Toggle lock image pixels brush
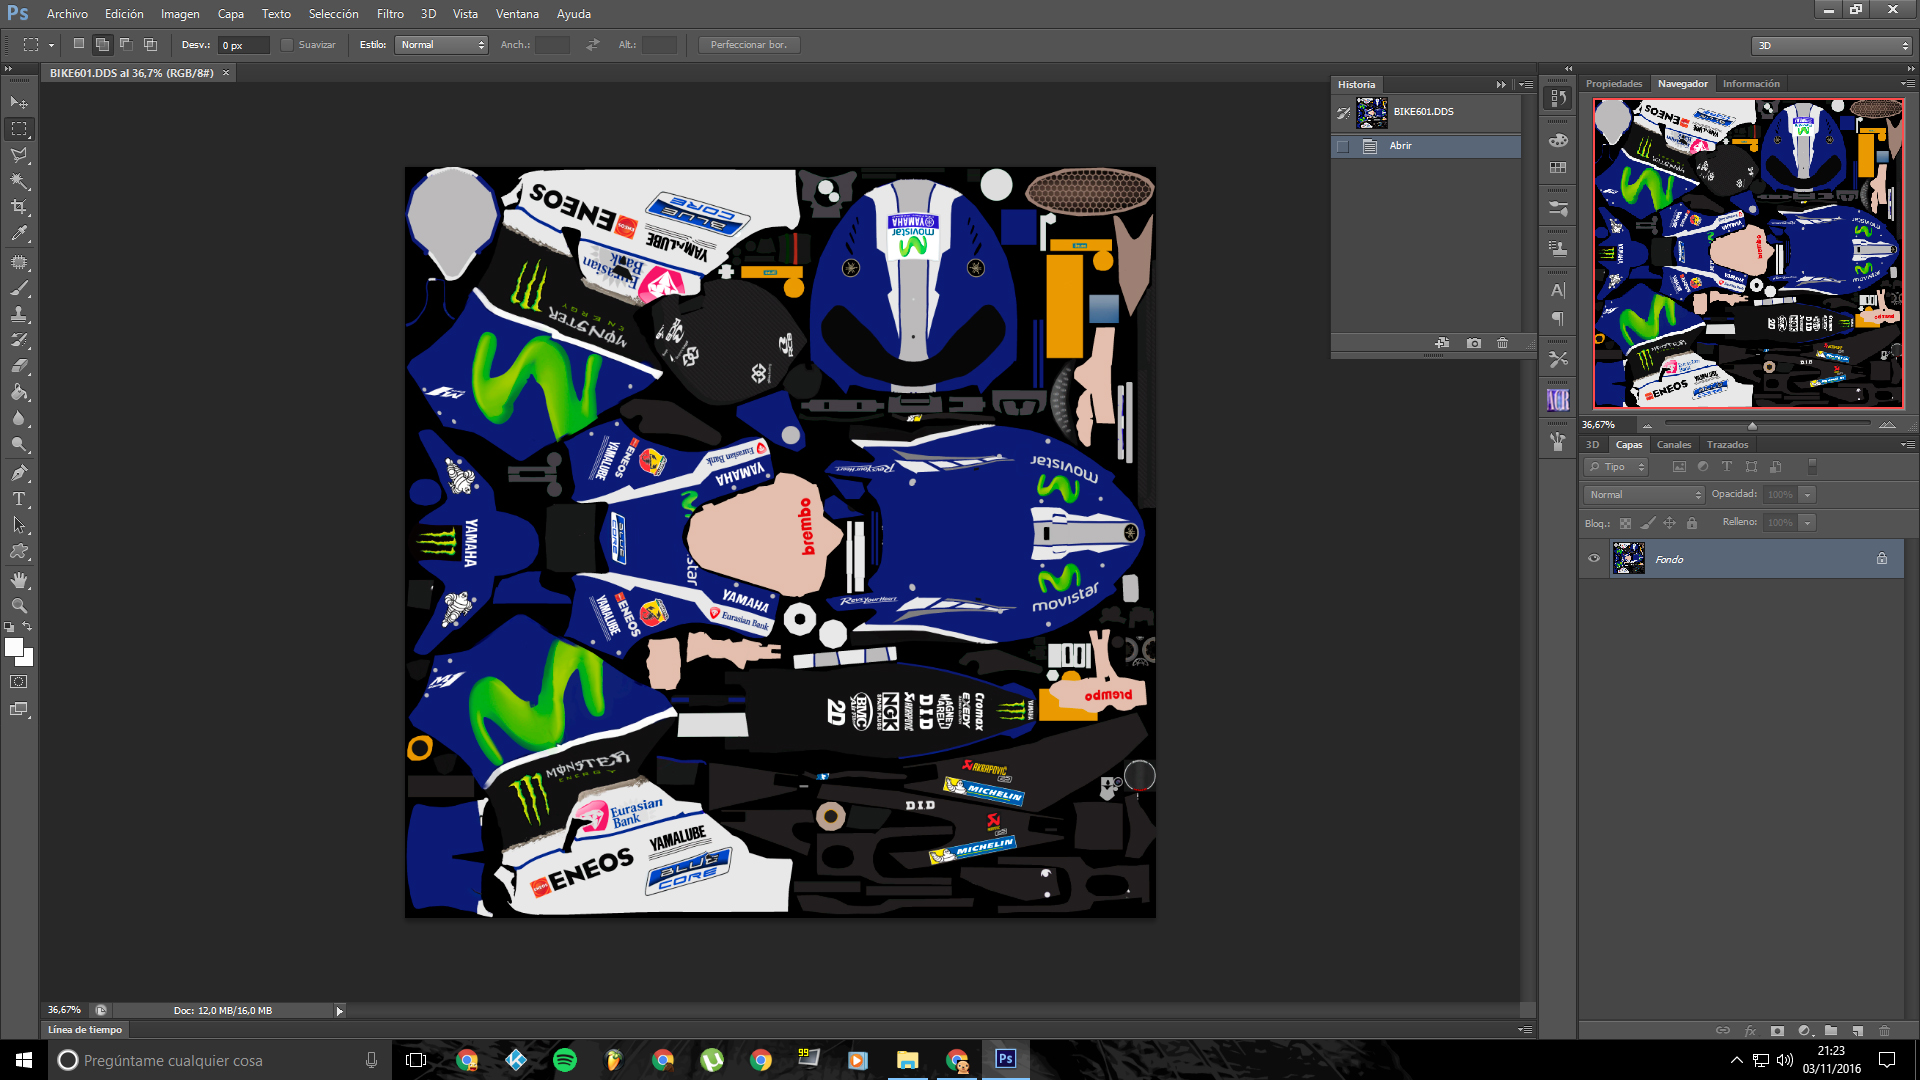Image resolution: width=1920 pixels, height=1080 pixels. click(x=1648, y=523)
